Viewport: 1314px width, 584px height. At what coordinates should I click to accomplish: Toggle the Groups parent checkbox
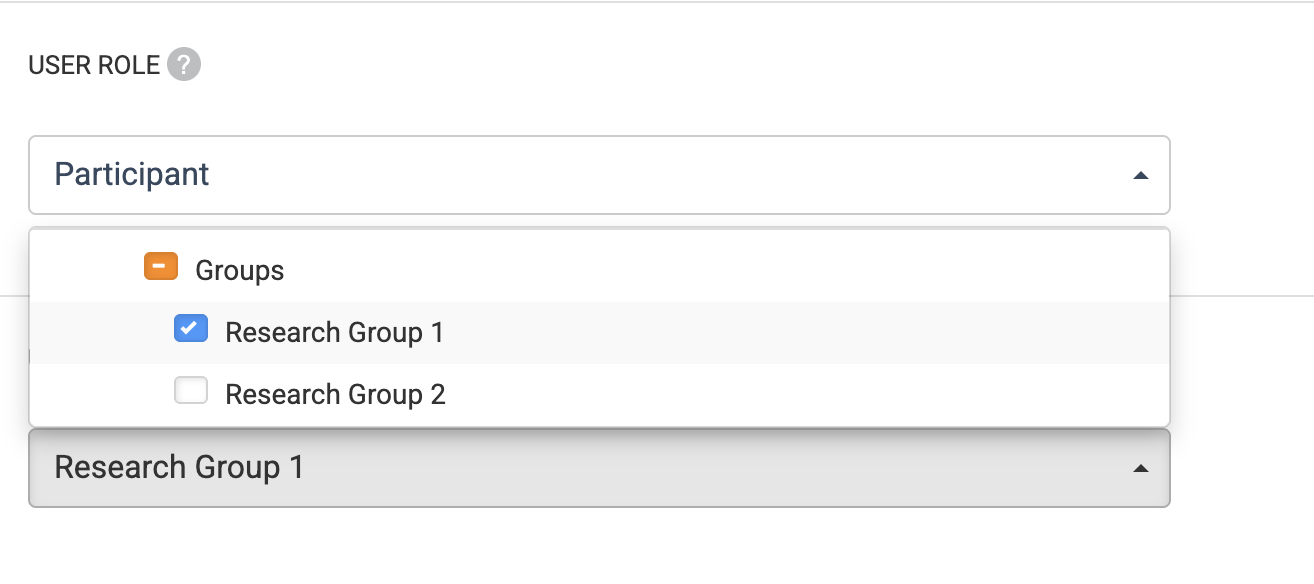pyautogui.click(x=161, y=268)
